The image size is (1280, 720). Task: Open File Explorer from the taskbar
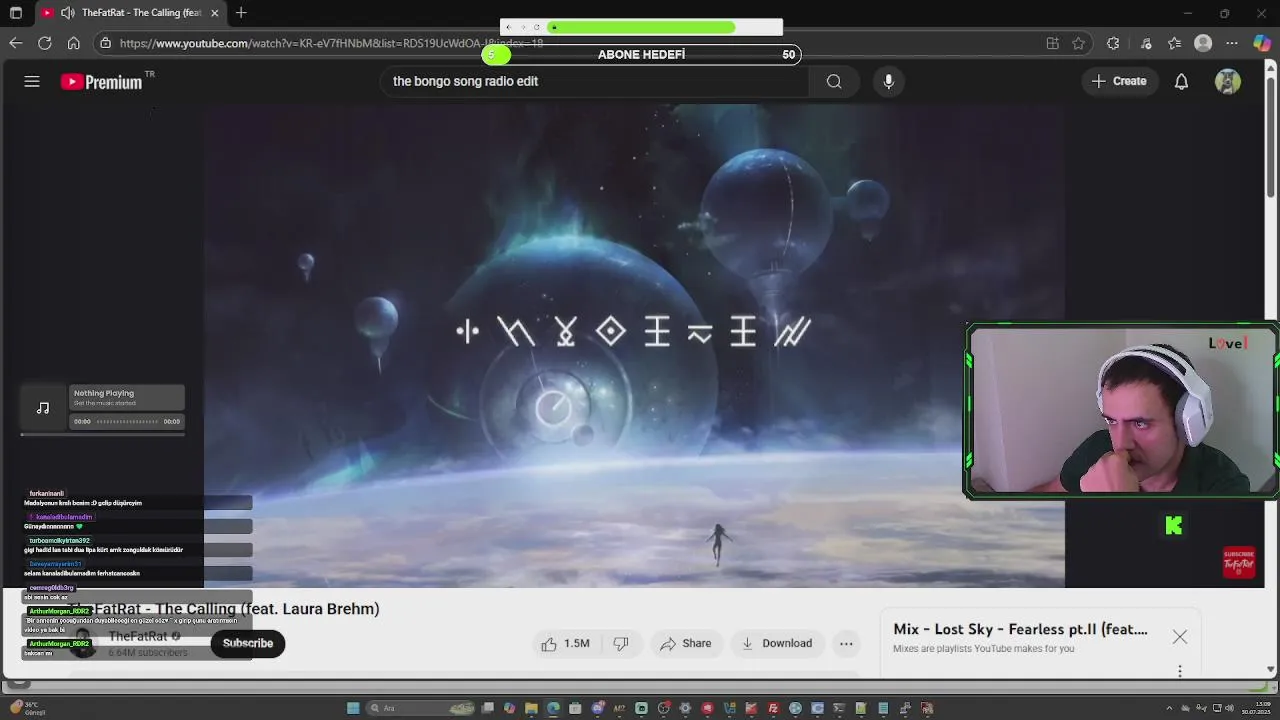pyautogui.click(x=531, y=708)
